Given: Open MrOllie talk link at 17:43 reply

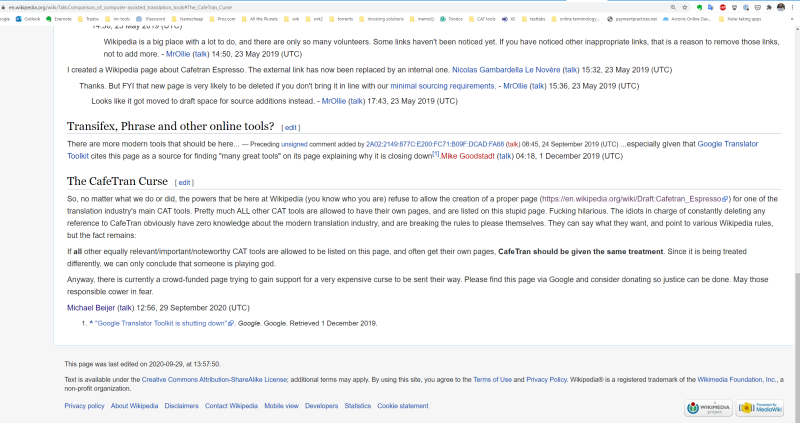Looking at the screenshot, I should 357,101.
